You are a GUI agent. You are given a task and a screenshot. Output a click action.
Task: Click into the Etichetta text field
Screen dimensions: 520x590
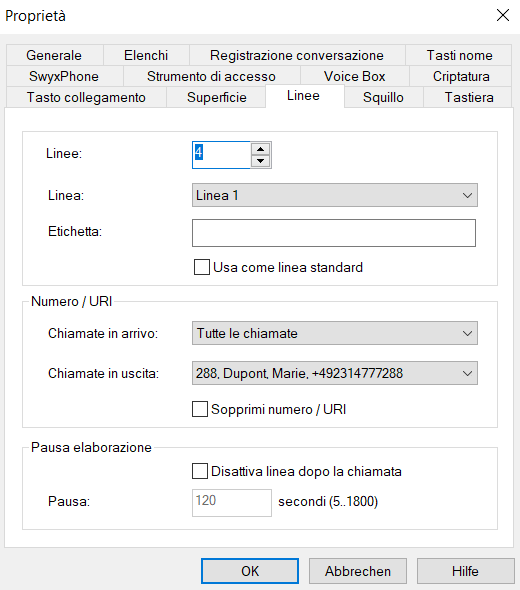tap(334, 233)
